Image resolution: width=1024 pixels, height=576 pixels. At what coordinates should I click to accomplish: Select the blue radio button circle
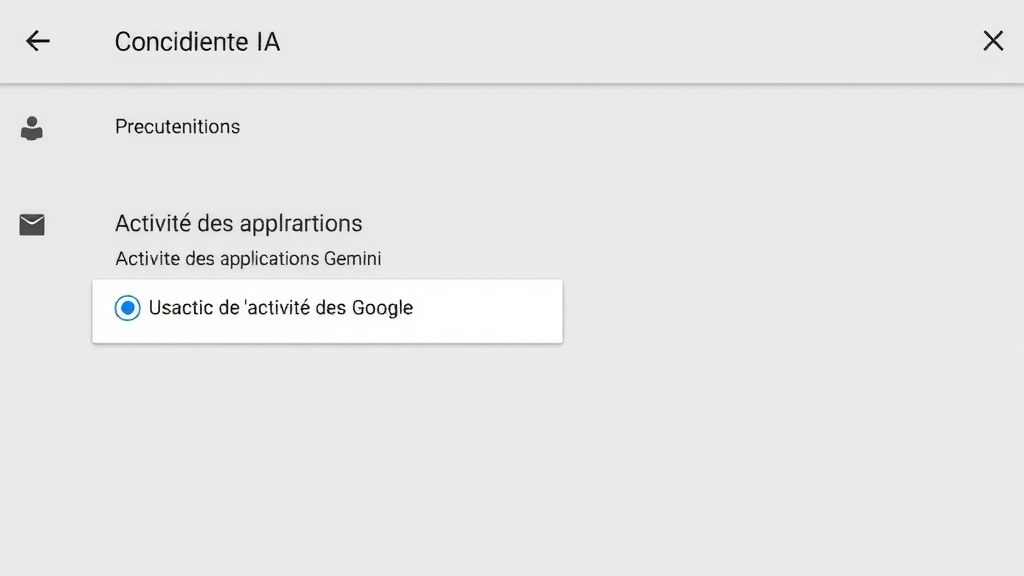point(127,308)
